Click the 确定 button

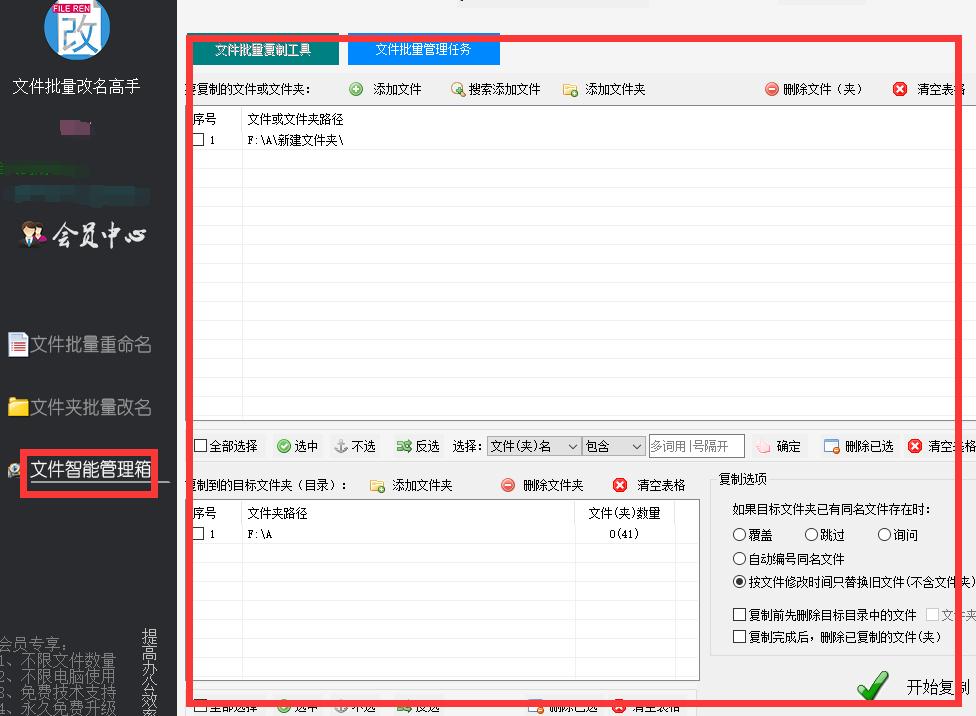coord(779,446)
